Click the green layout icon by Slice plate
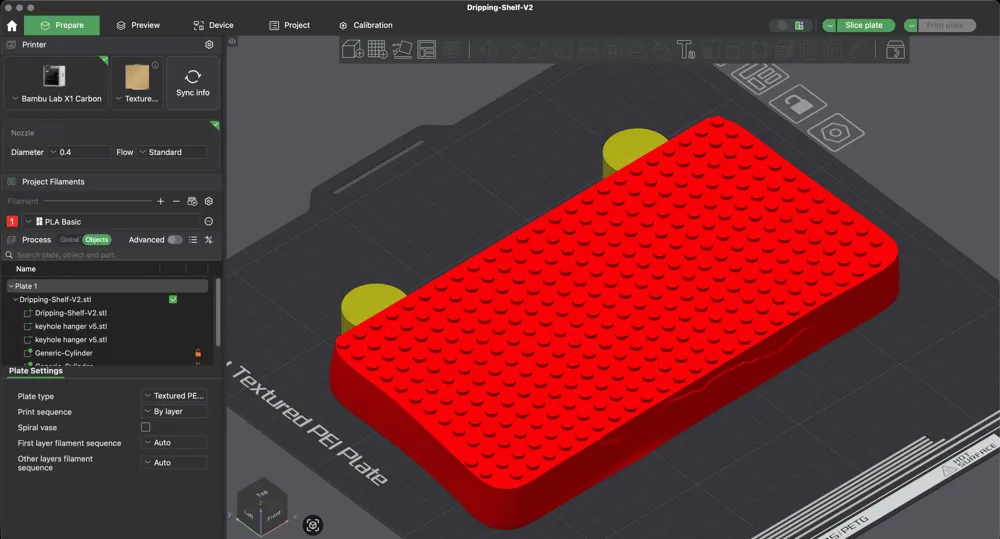This screenshot has width=1000, height=539. [799, 26]
